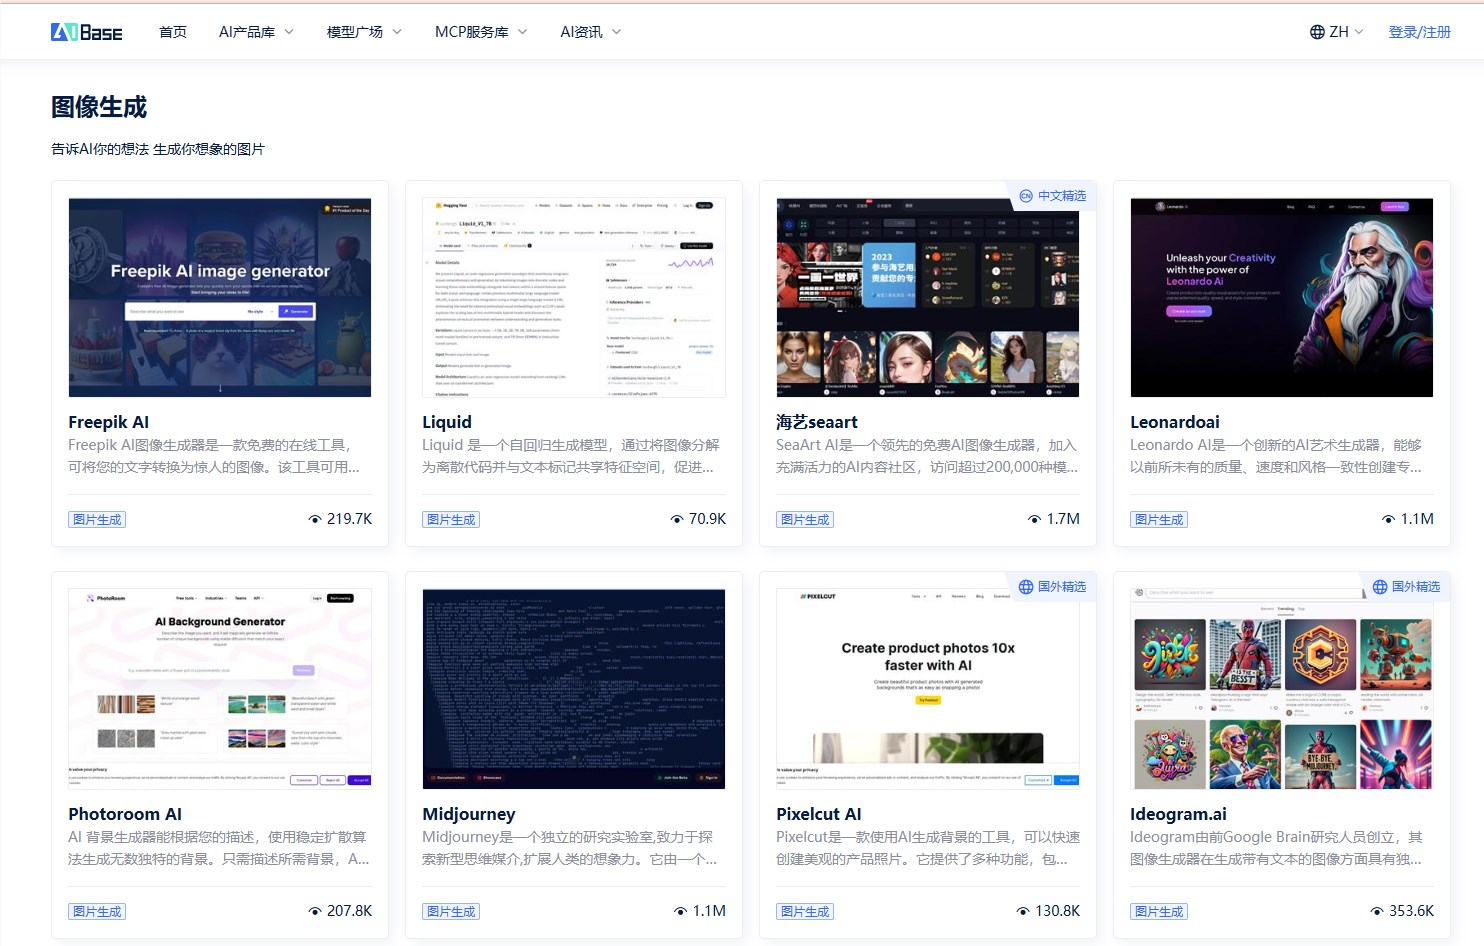Open the Midjourney screenshot thumbnail

(x=574, y=689)
